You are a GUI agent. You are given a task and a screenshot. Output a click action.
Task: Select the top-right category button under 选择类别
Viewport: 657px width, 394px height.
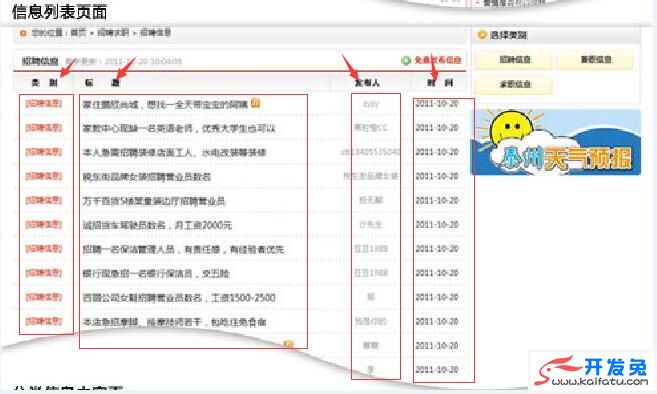coord(595,60)
